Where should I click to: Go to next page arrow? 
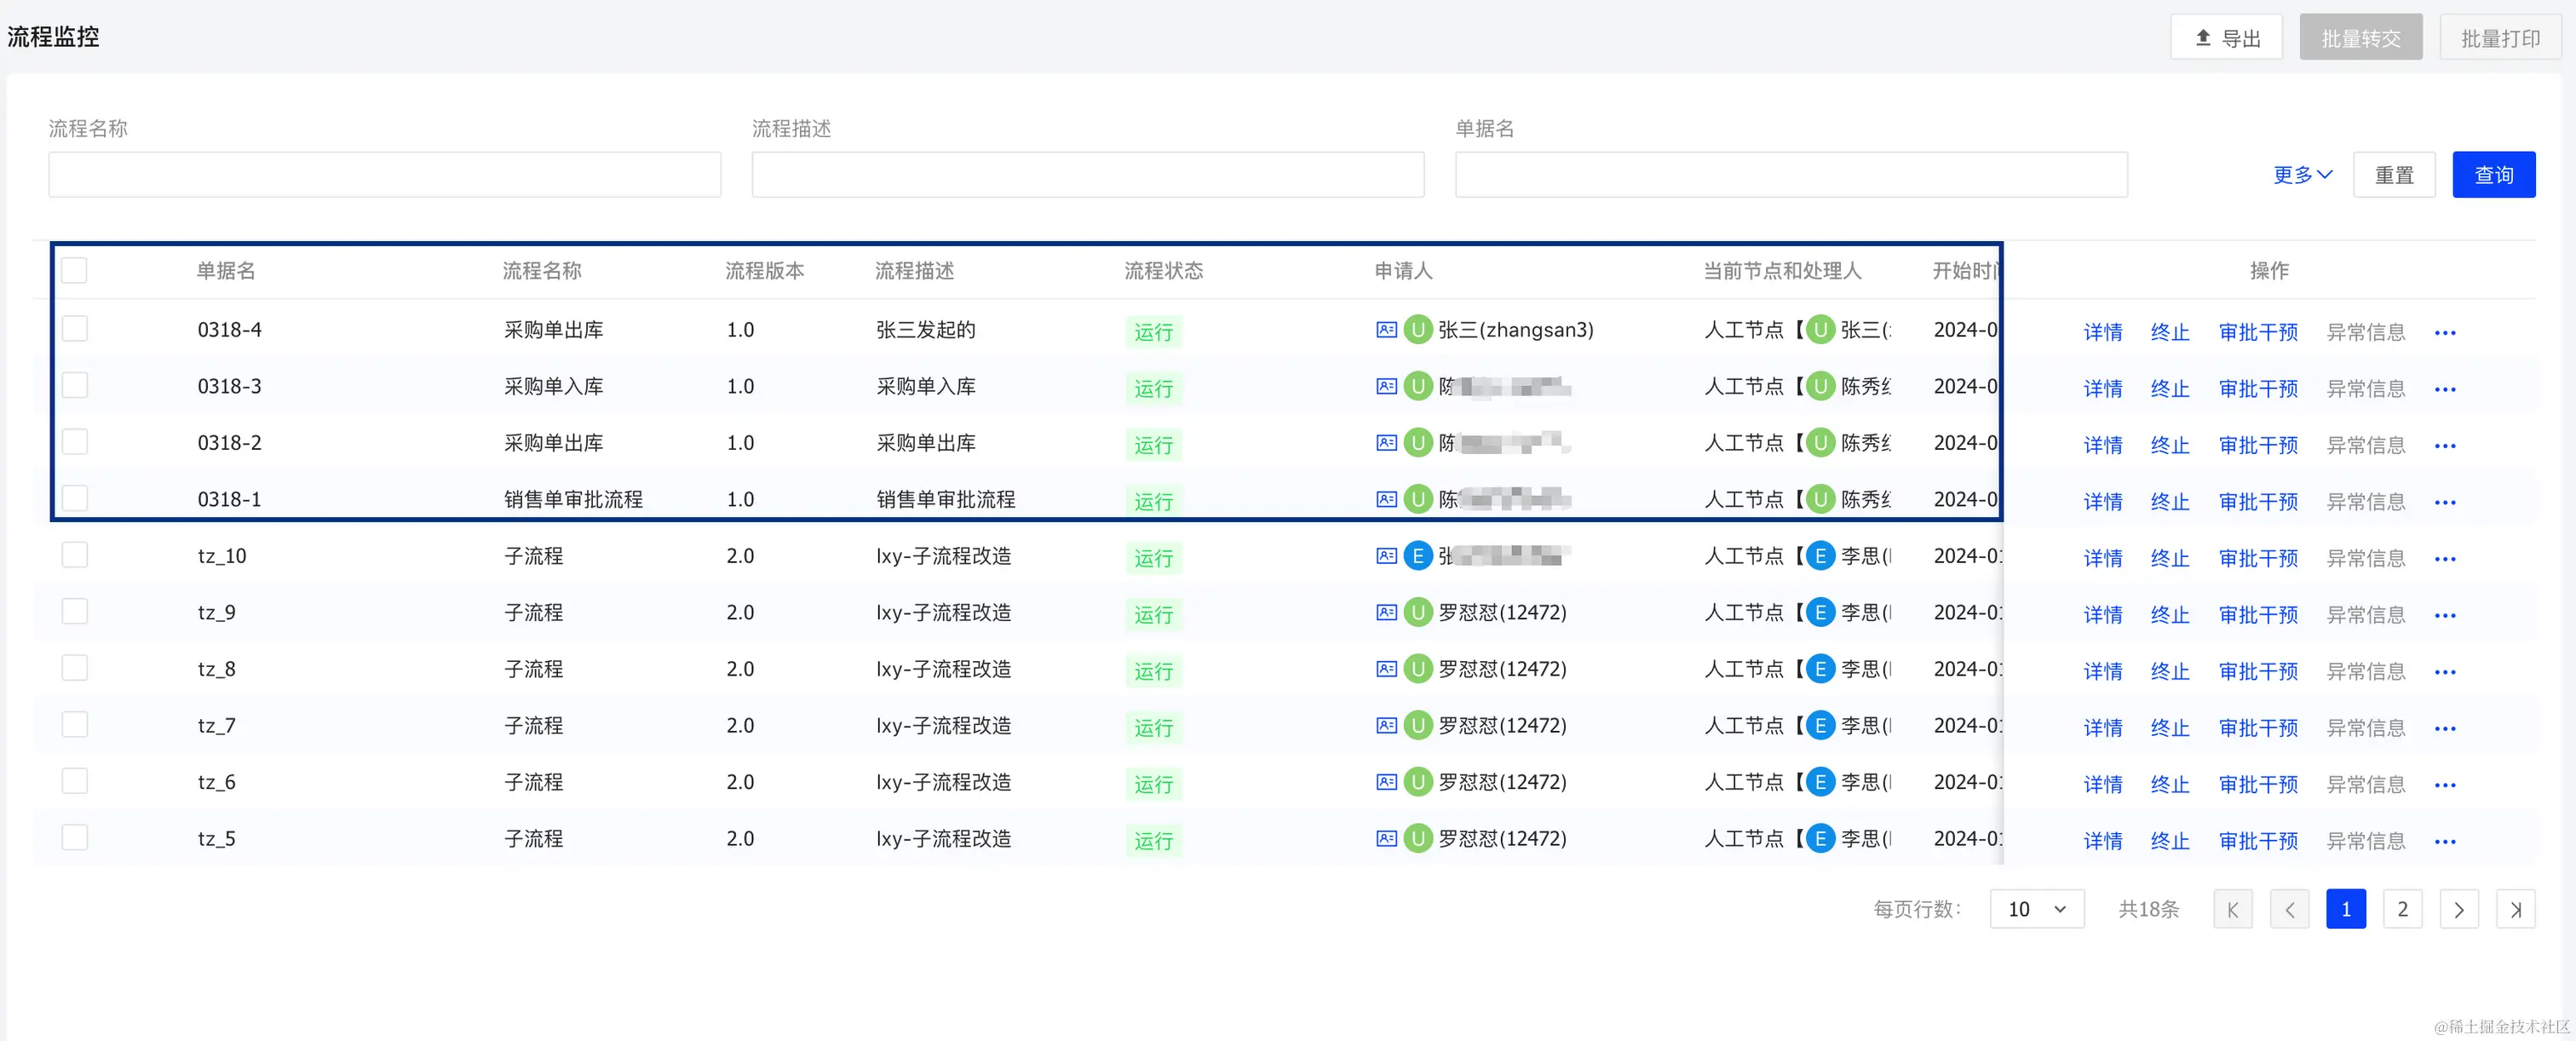pyautogui.click(x=2459, y=909)
